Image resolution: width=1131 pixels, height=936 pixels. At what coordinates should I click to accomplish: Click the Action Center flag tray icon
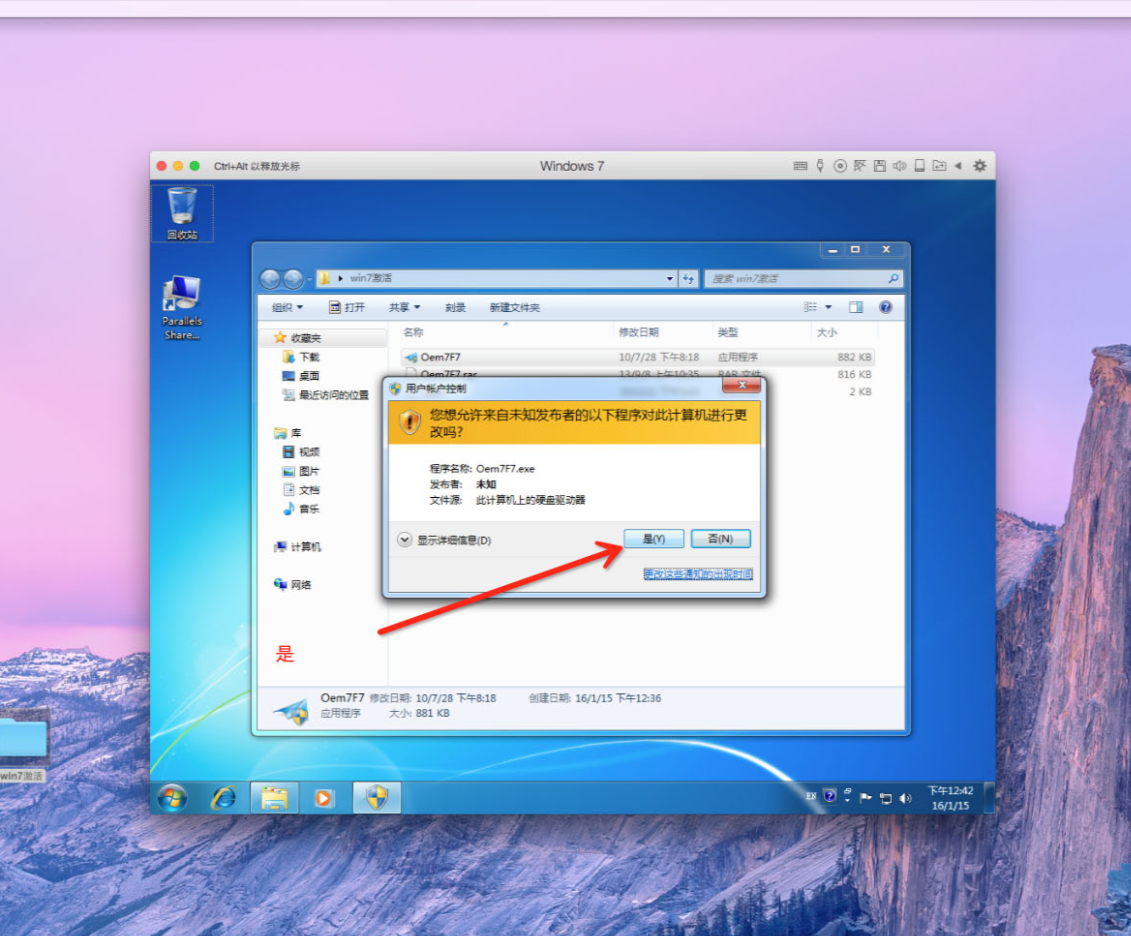click(866, 798)
